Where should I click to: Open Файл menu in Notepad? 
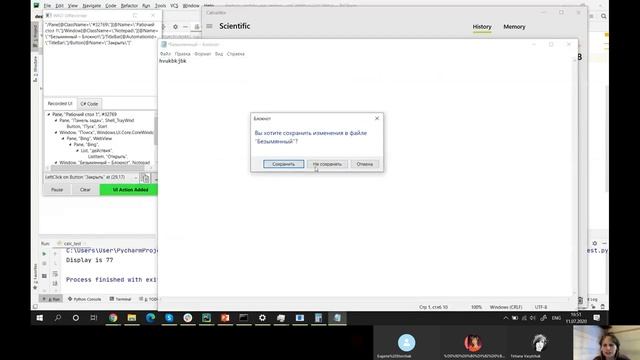point(165,54)
